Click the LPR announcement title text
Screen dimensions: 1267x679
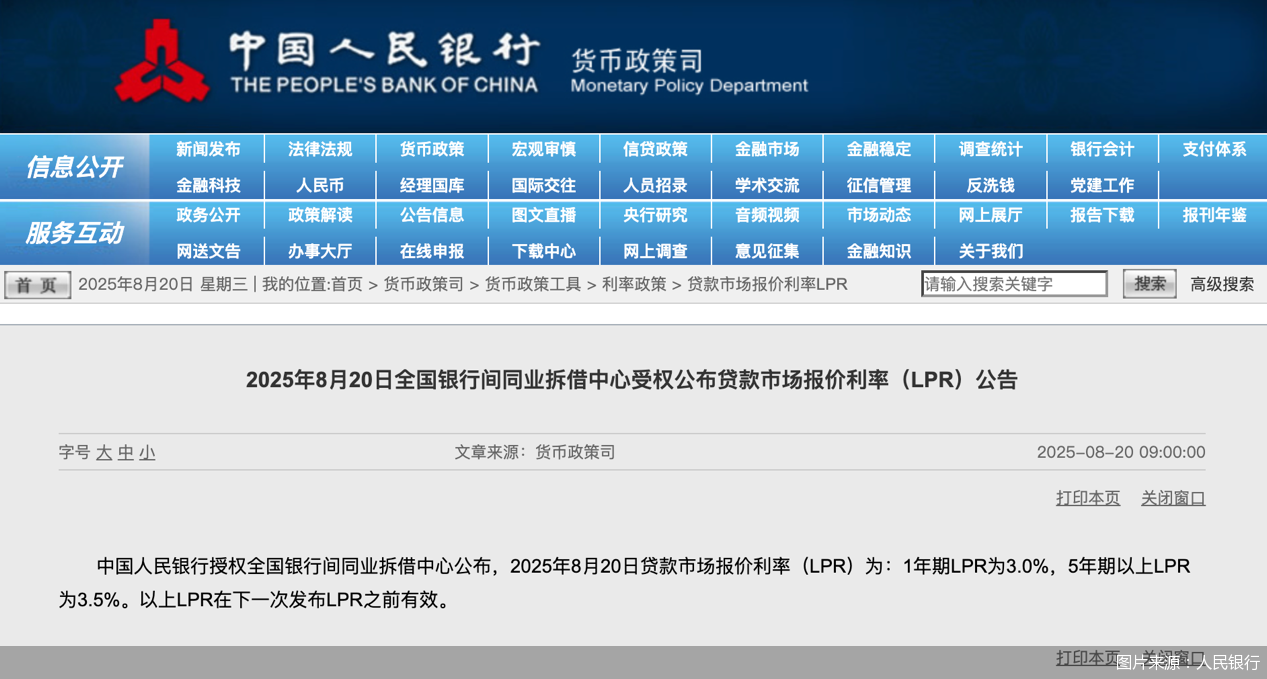tap(632, 380)
